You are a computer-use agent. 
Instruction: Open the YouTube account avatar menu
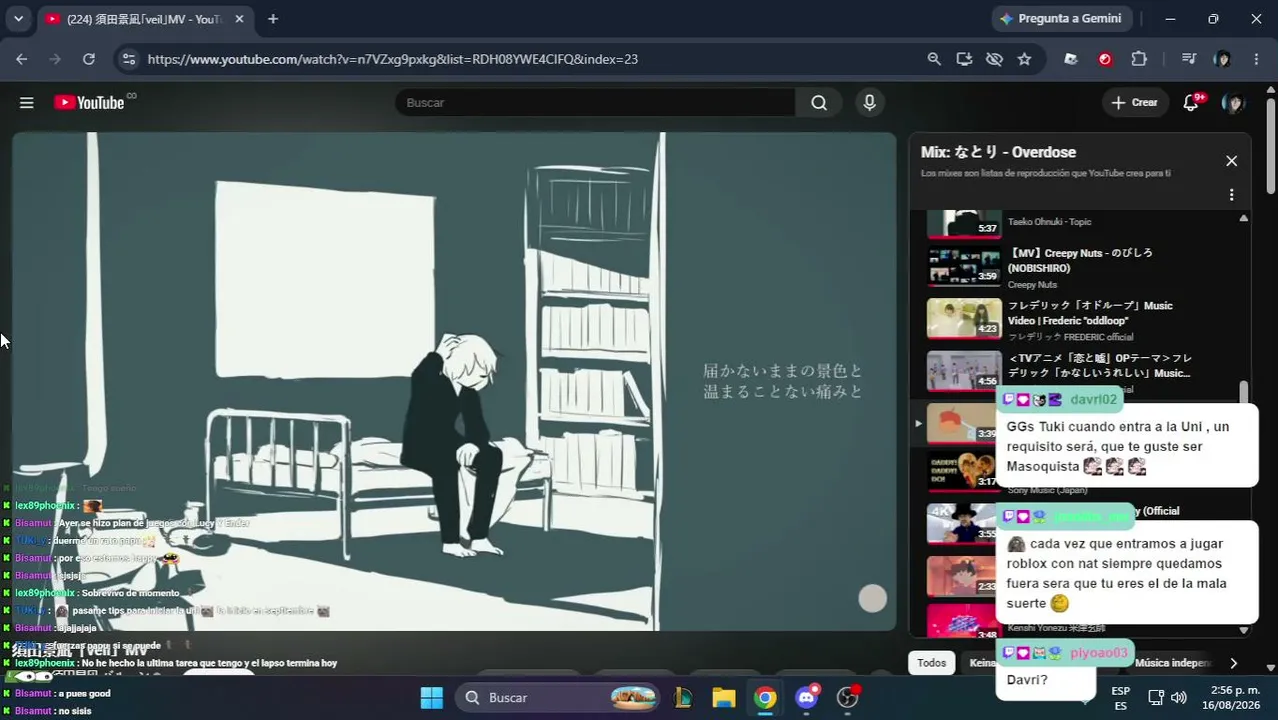click(1234, 103)
